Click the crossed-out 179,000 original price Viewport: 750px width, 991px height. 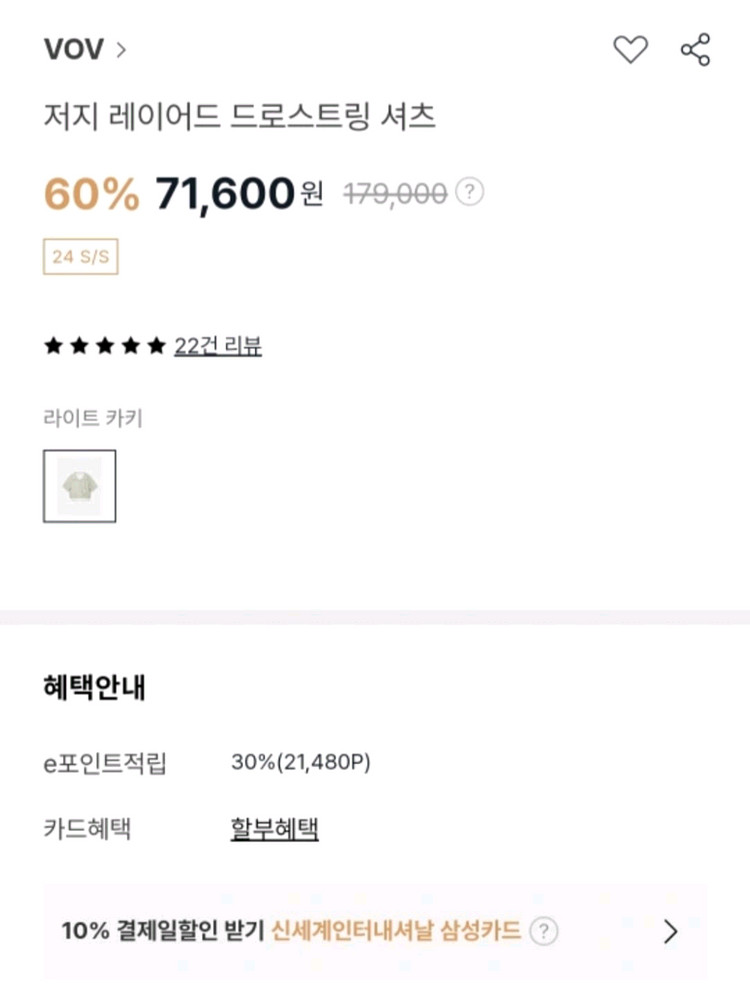tap(395, 194)
